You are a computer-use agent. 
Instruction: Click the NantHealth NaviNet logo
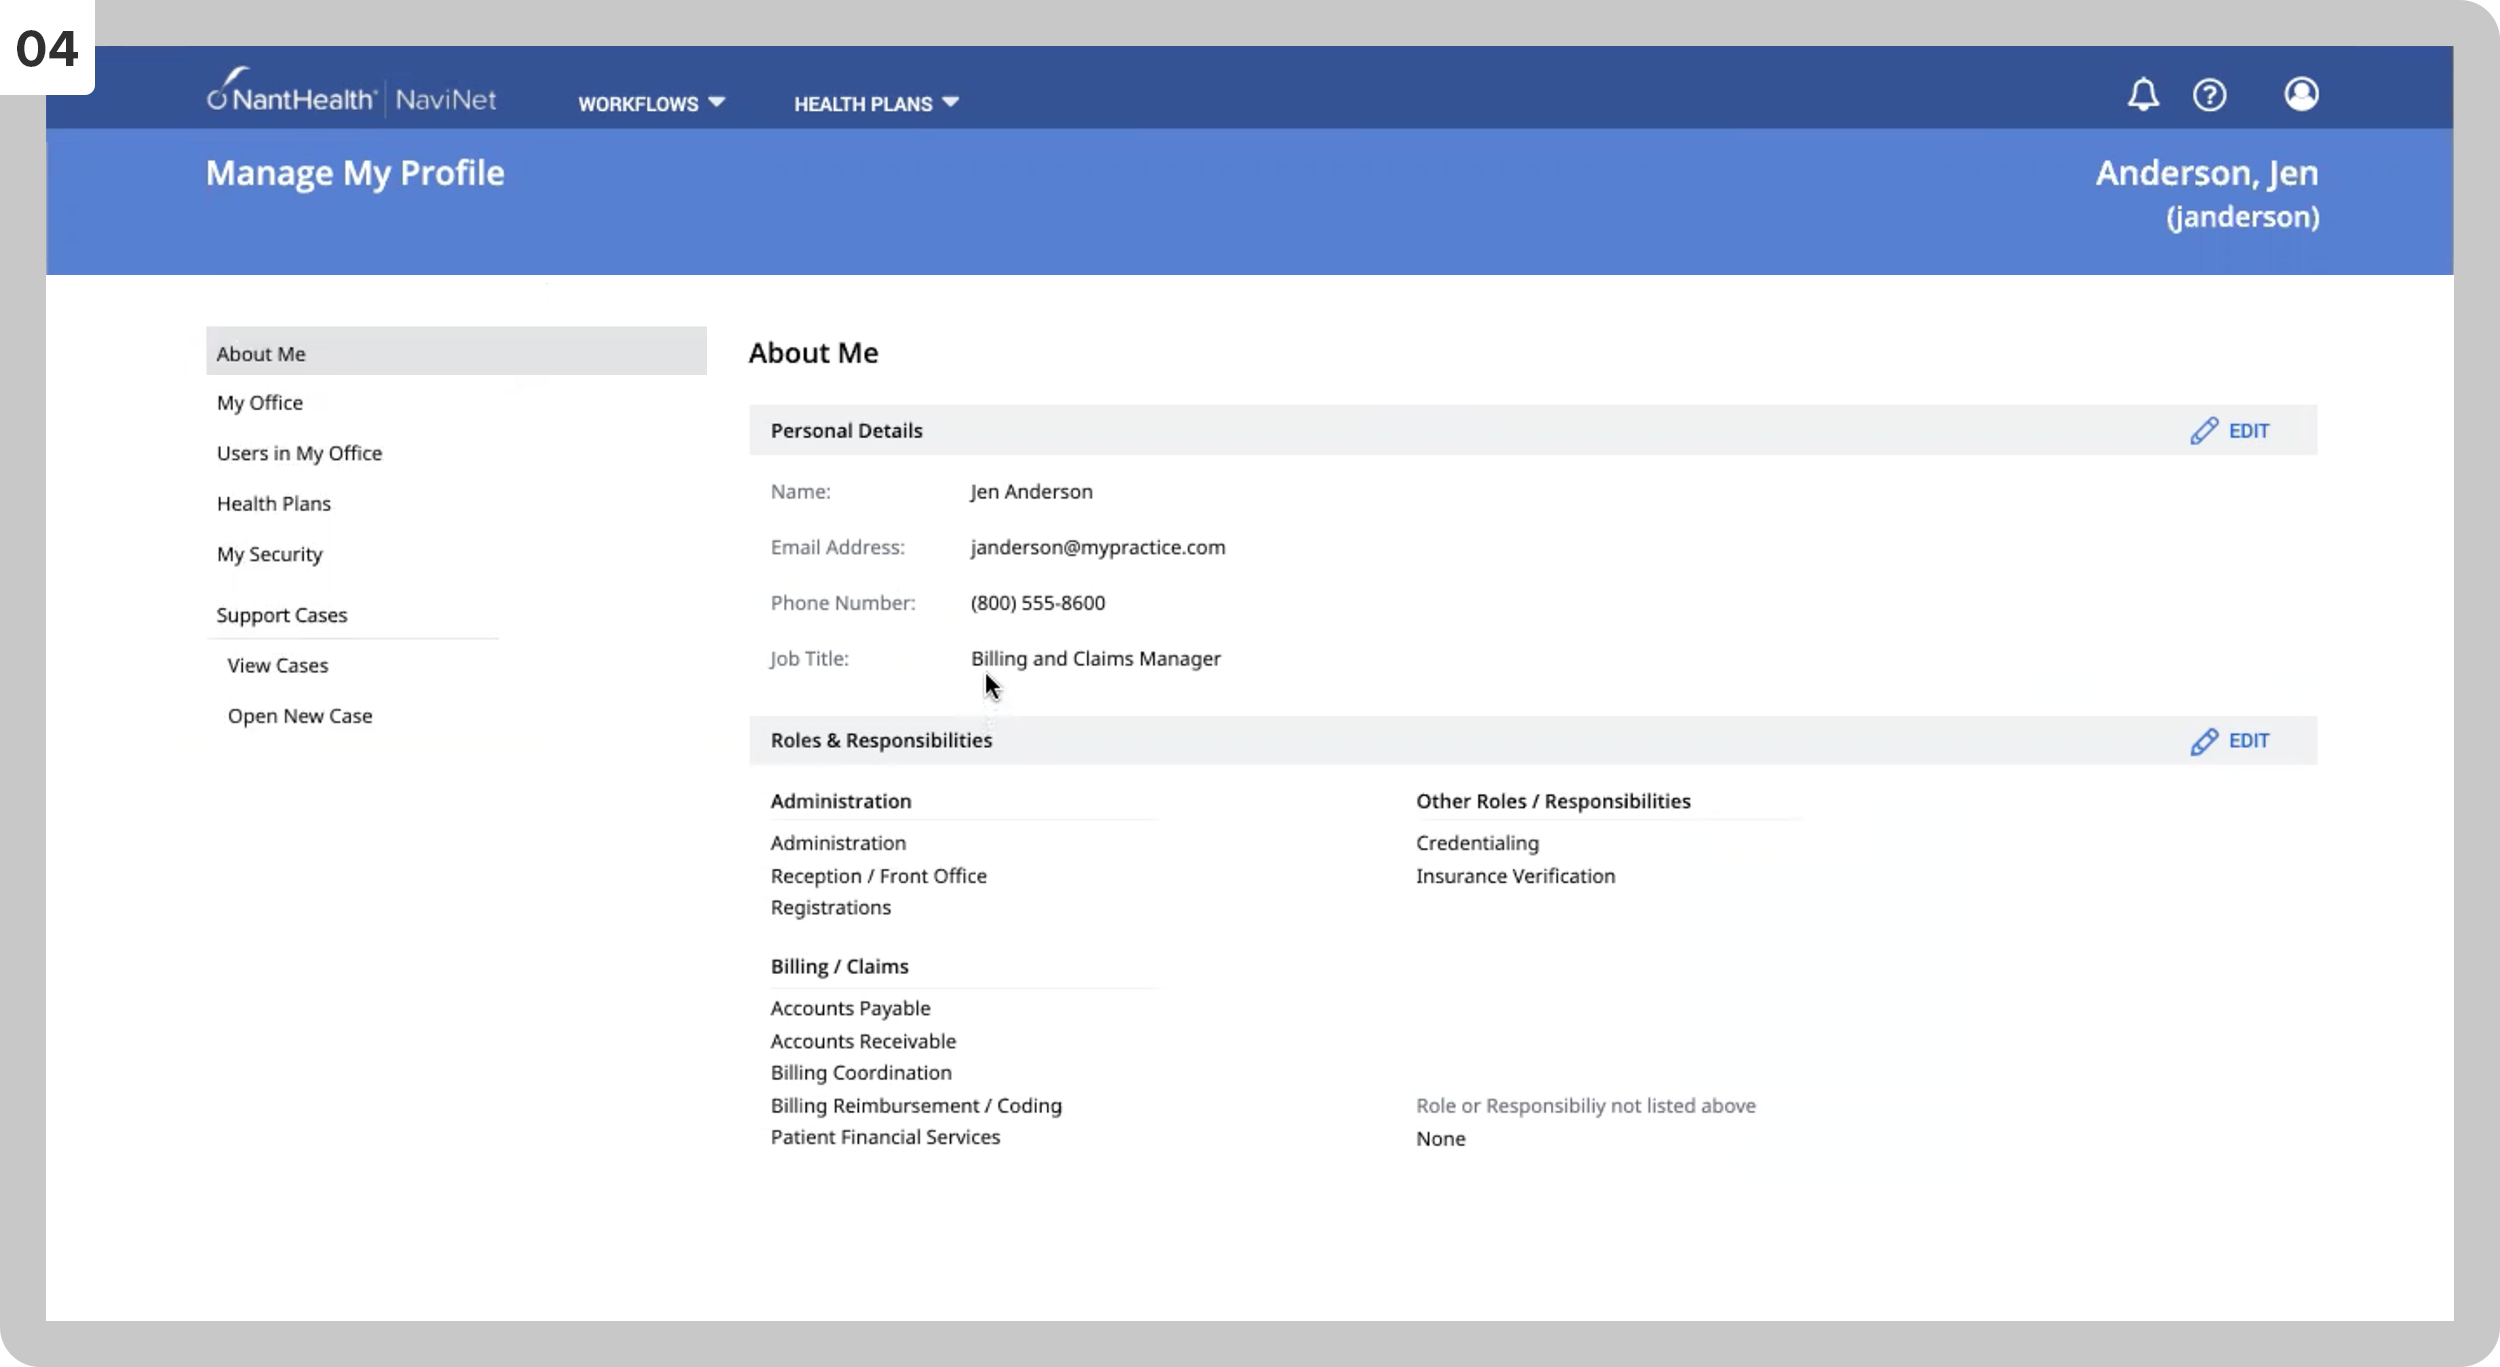(x=351, y=93)
